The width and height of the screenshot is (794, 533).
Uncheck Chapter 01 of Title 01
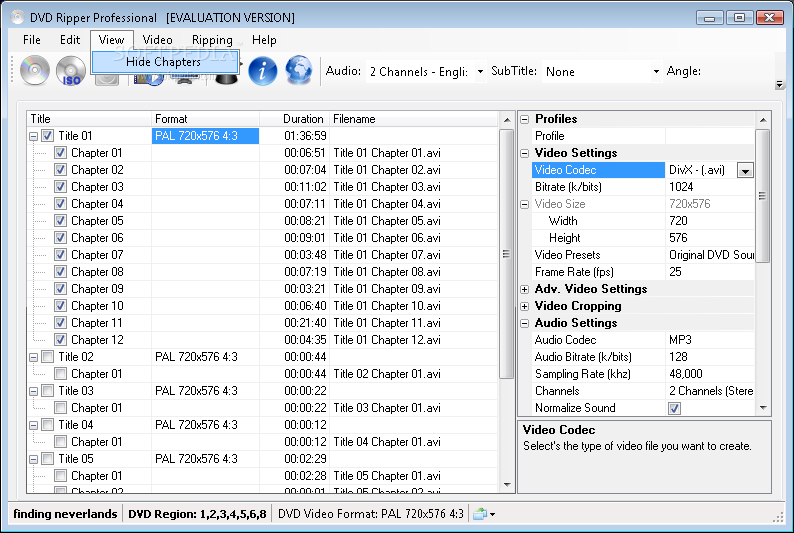click(x=60, y=153)
